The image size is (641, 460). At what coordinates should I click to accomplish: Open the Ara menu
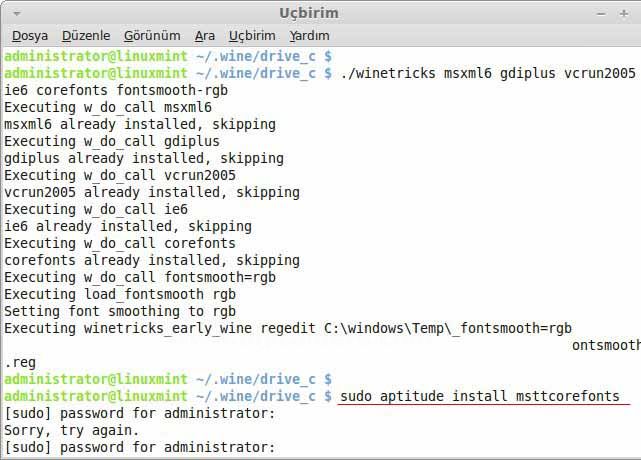tap(204, 36)
